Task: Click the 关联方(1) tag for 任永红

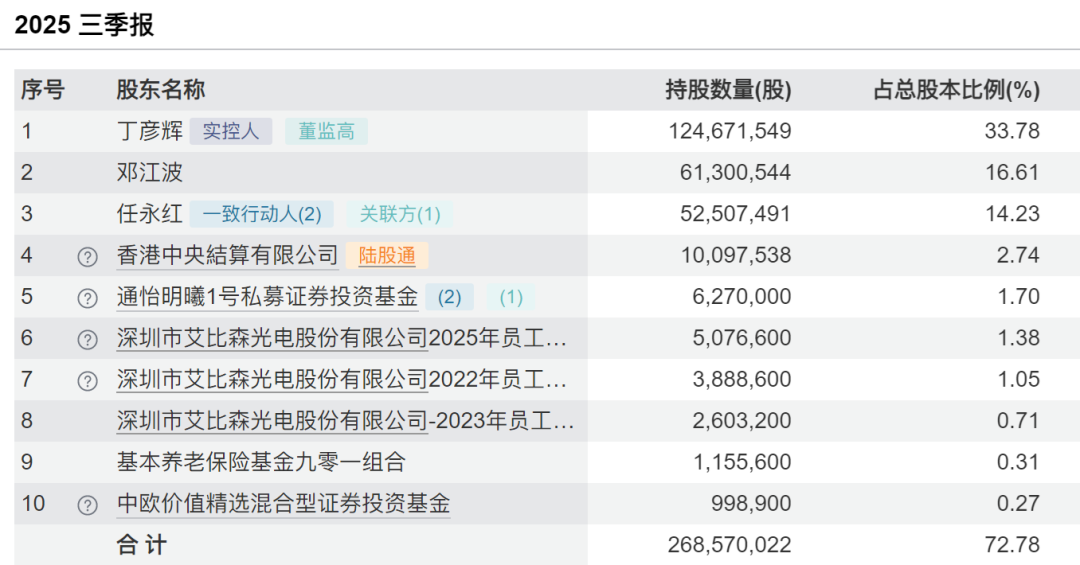Action: tap(400, 214)
